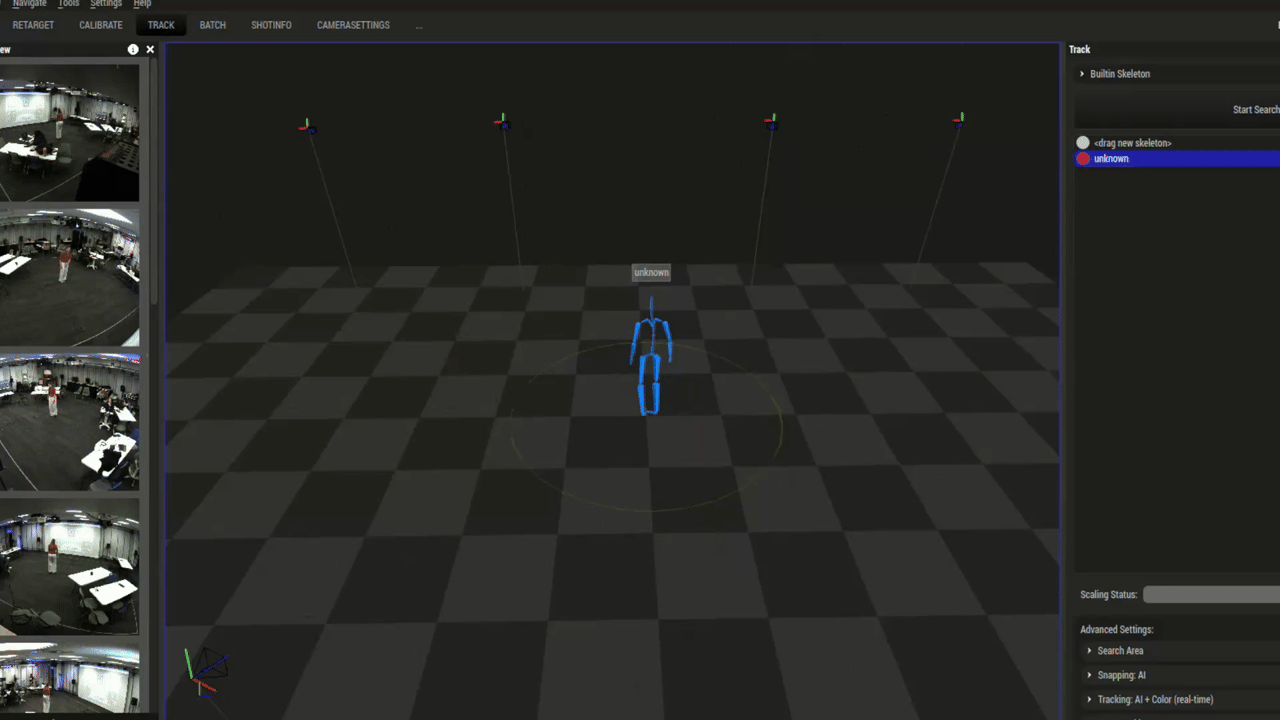Open the CAMERASETTINGS tab
Screen dimensions: 1280x720
click(x=353, y=25)
